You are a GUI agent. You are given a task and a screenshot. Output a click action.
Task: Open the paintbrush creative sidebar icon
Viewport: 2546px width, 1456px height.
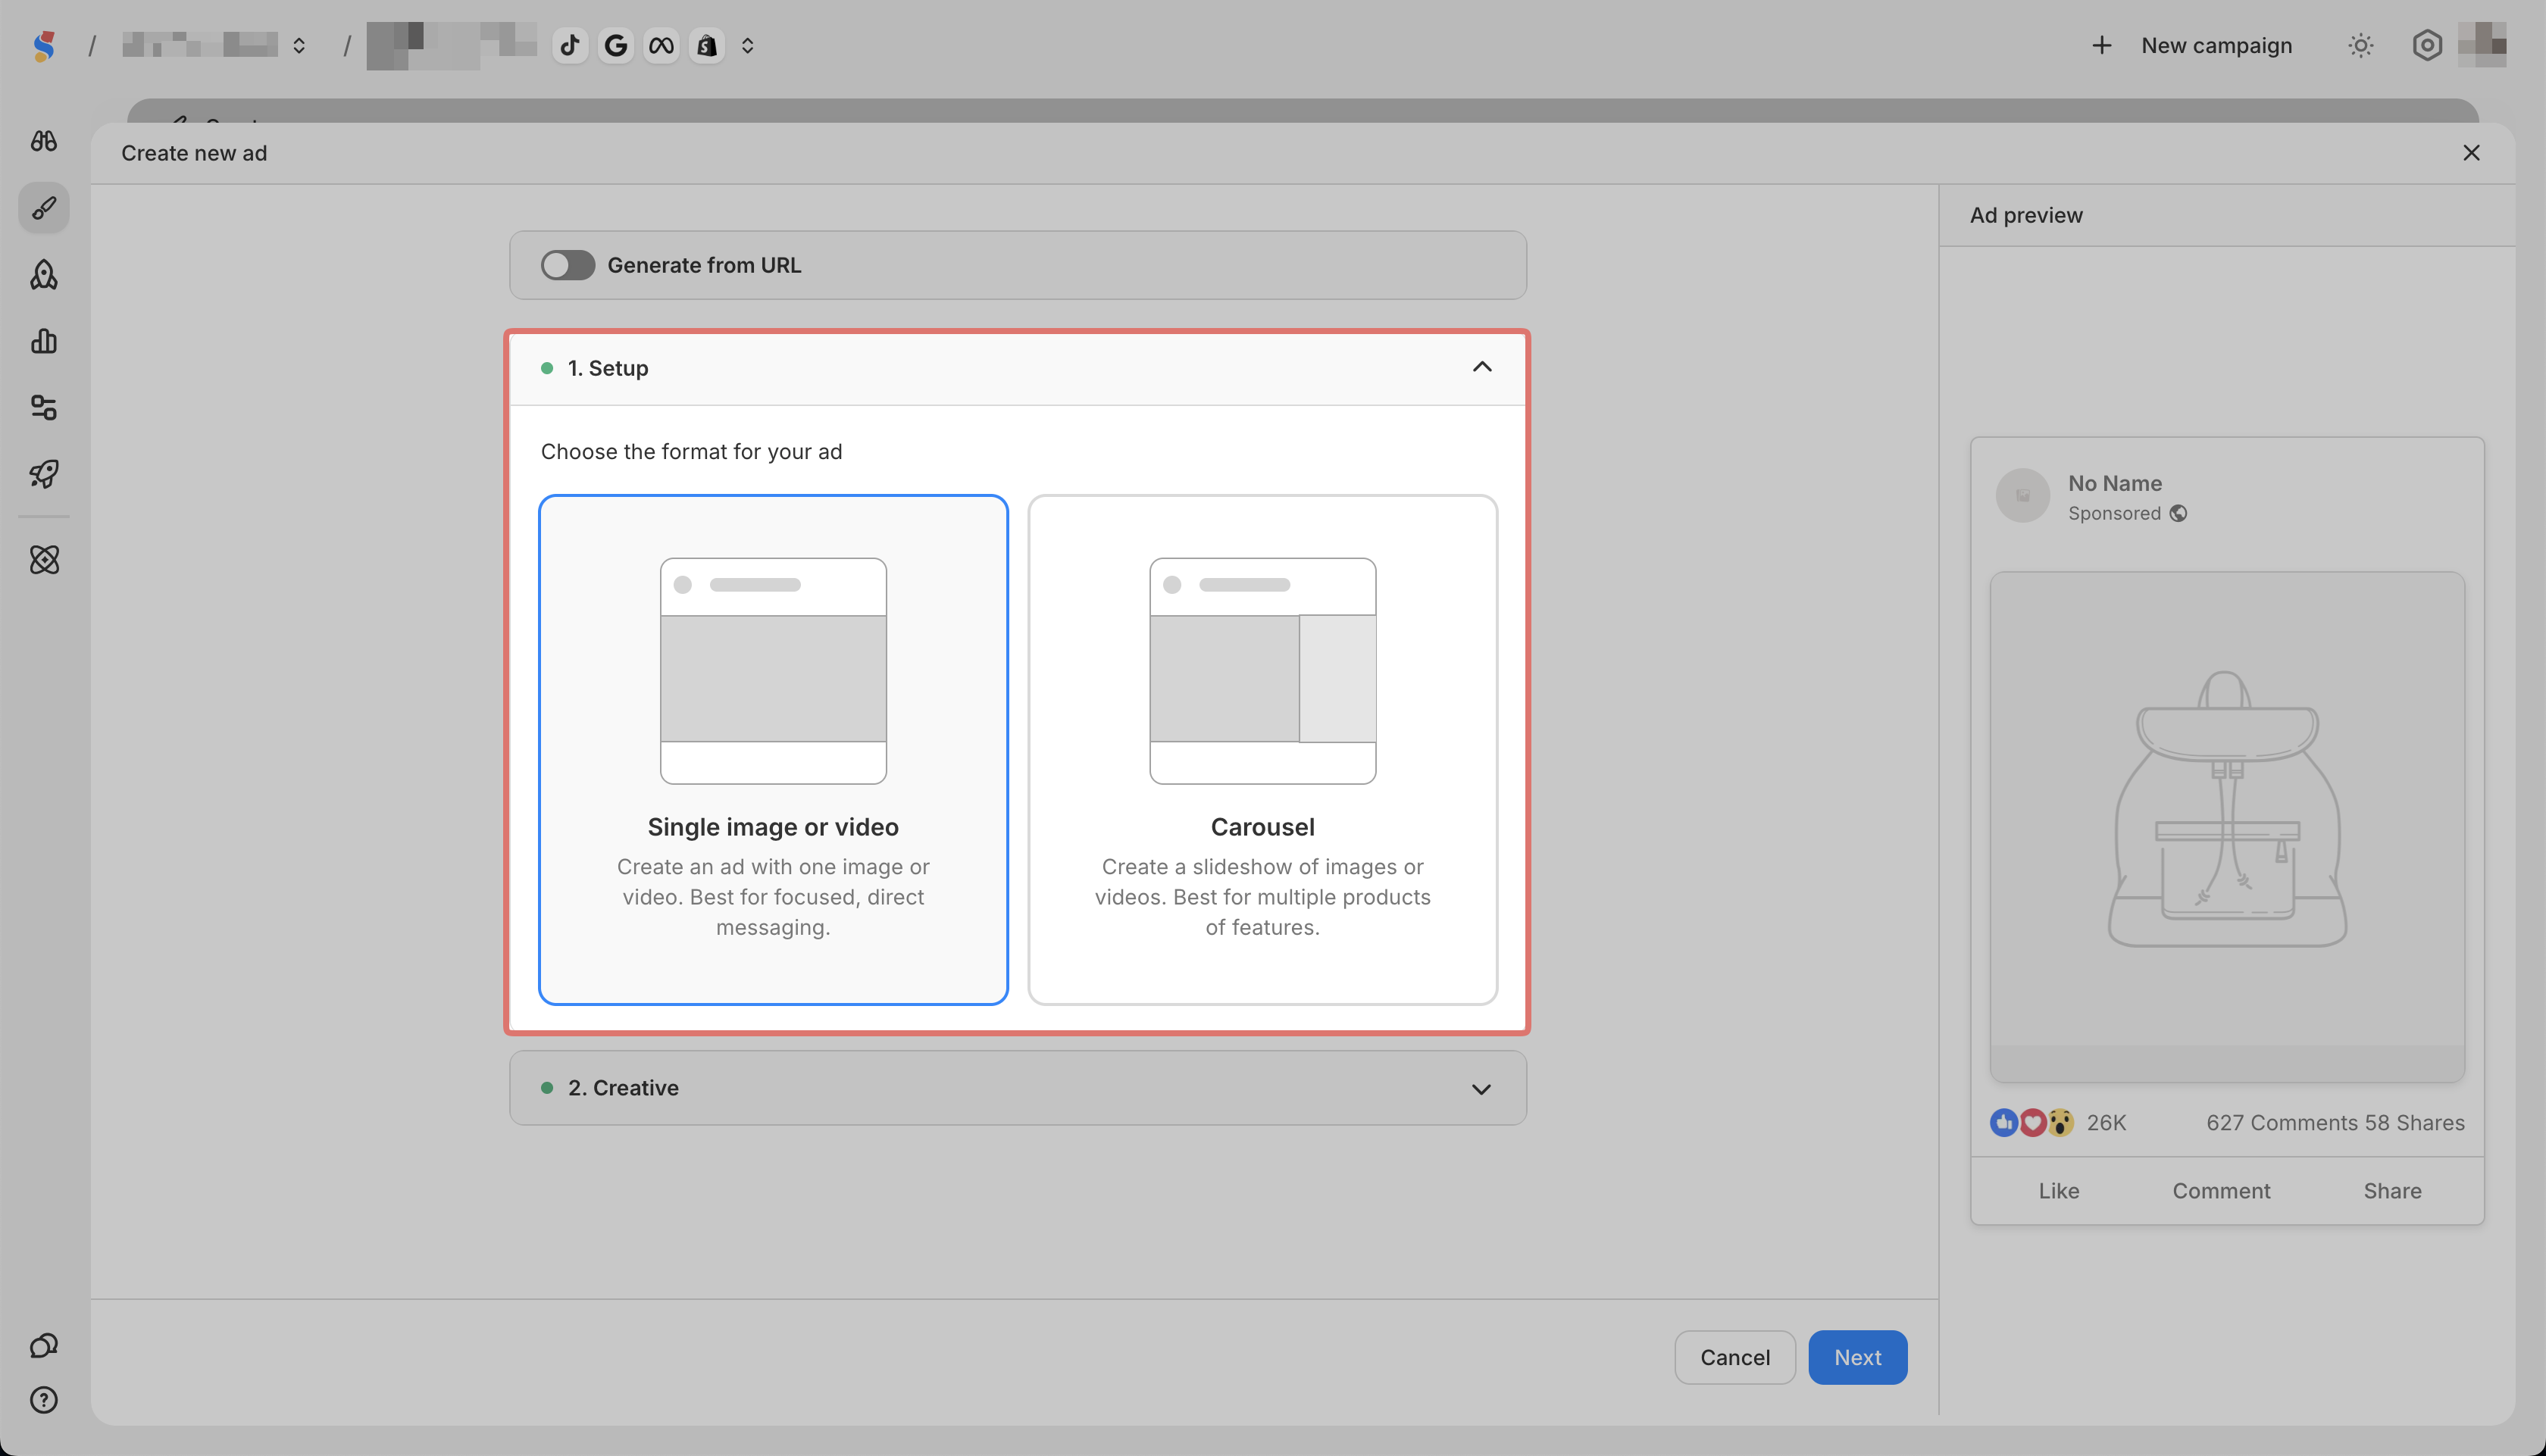tap(44, 208)
